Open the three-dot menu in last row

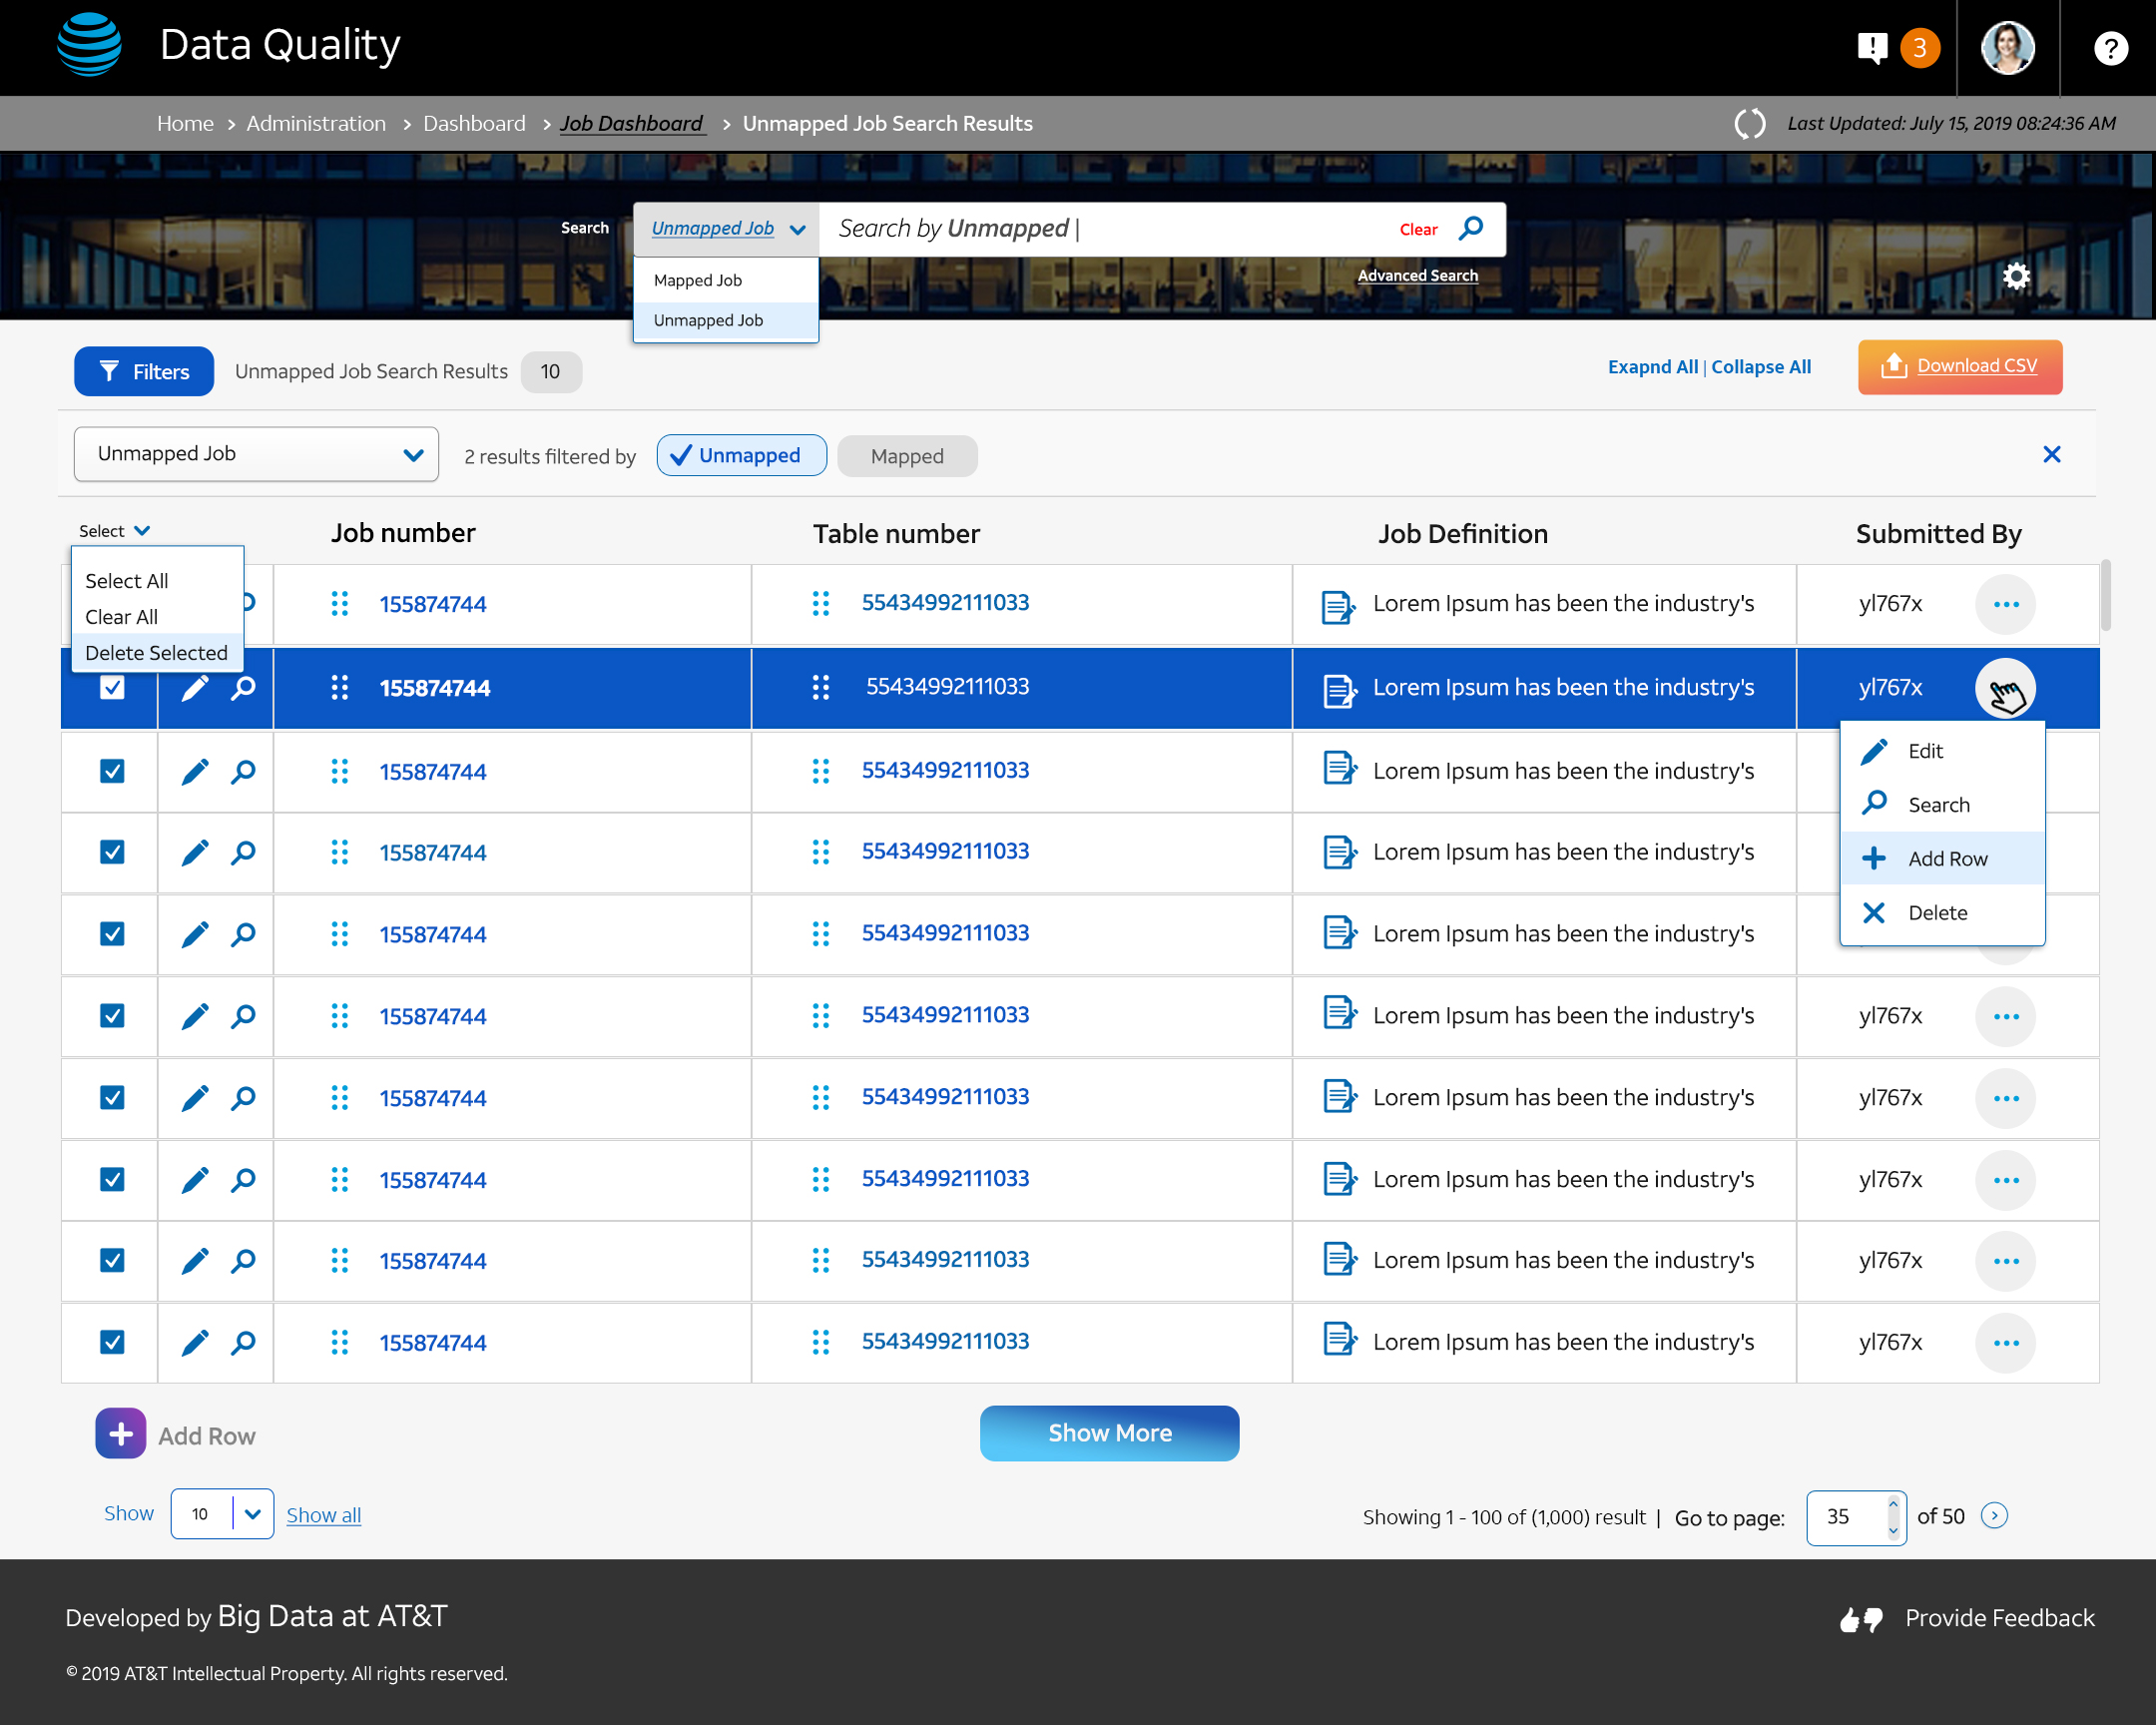(x=2005, y=1343)
